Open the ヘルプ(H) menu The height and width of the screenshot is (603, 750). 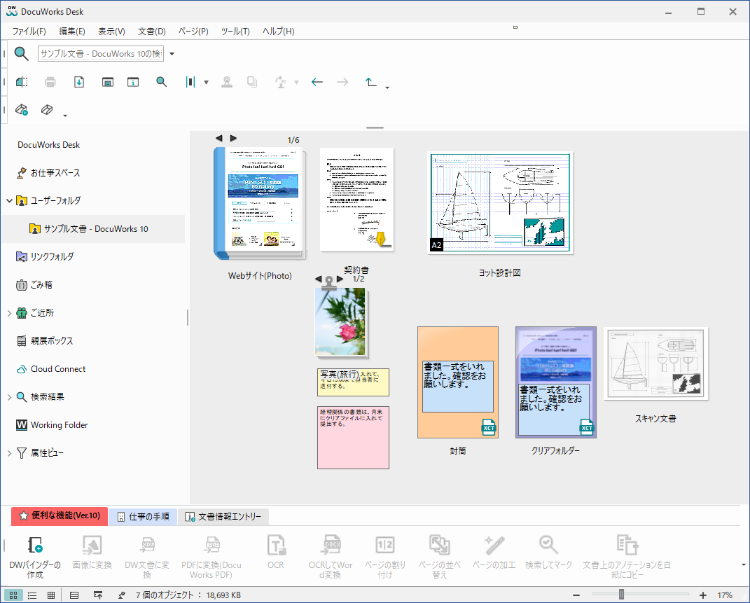[x=278, y=31]
